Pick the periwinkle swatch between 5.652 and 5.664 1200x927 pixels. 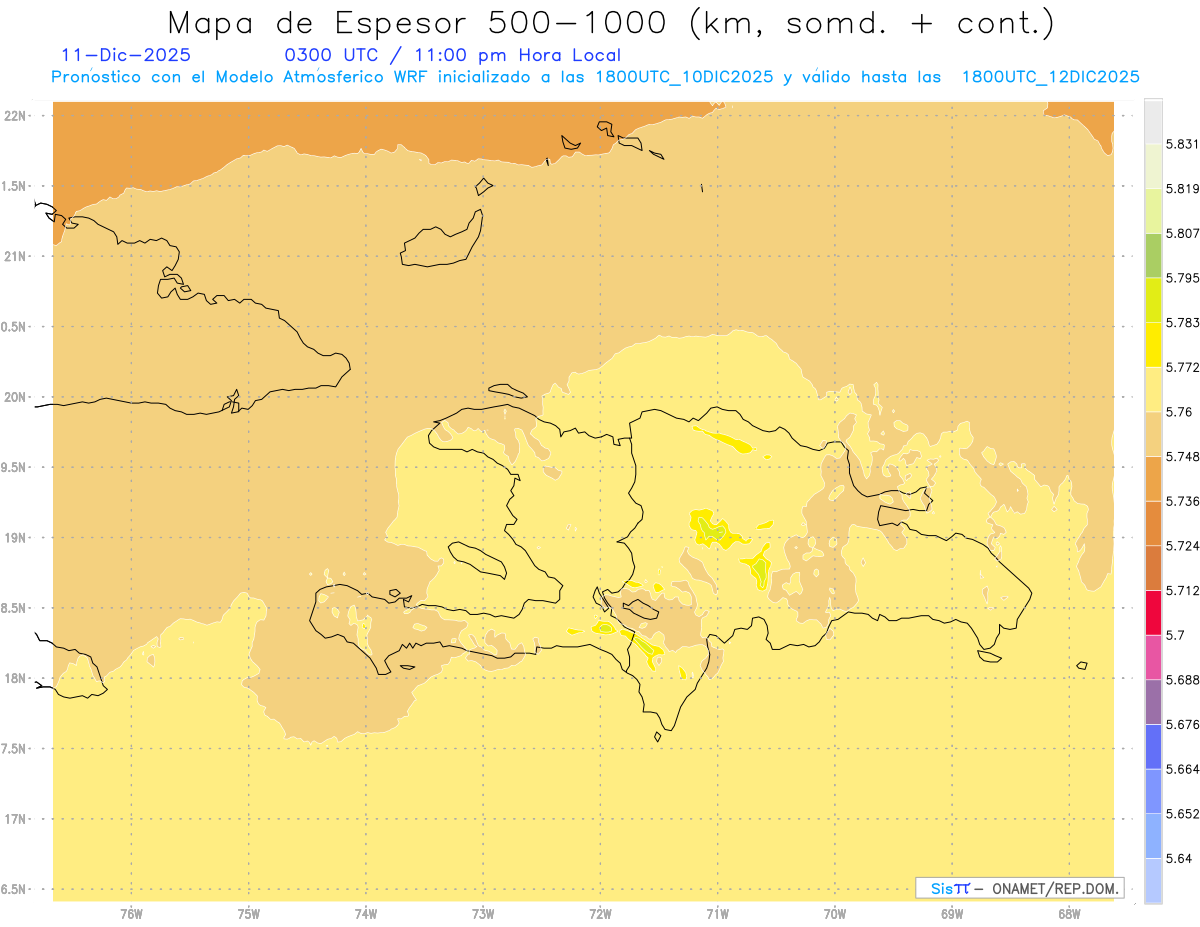(1153, 790)
